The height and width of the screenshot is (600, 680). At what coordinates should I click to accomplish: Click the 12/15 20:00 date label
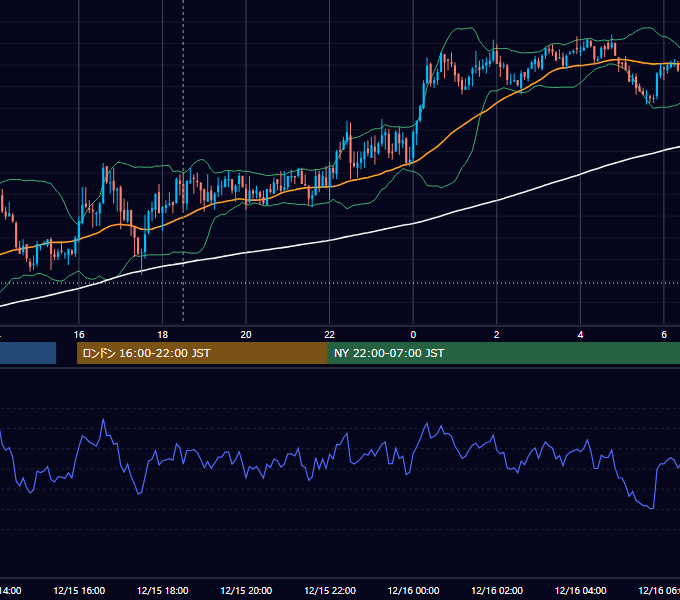(246, 590)
